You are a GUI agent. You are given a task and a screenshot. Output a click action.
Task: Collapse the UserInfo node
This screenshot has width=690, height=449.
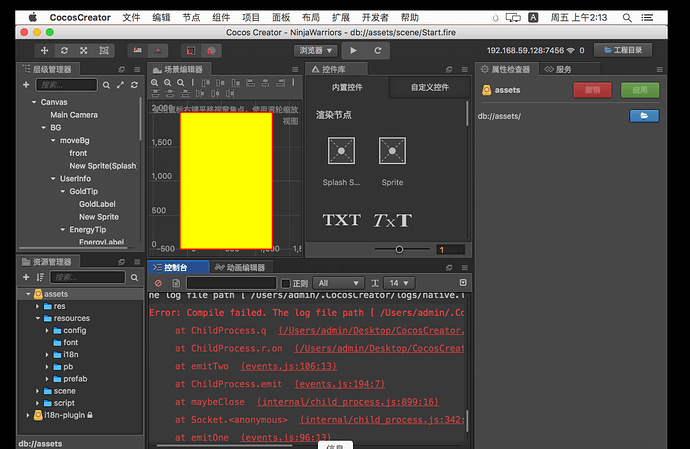click(x=53, y=179)
